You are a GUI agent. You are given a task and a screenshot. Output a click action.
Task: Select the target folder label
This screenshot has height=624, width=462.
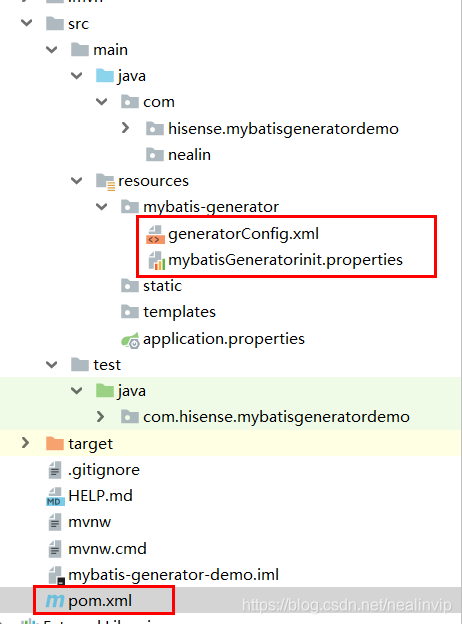pos(90,444)
